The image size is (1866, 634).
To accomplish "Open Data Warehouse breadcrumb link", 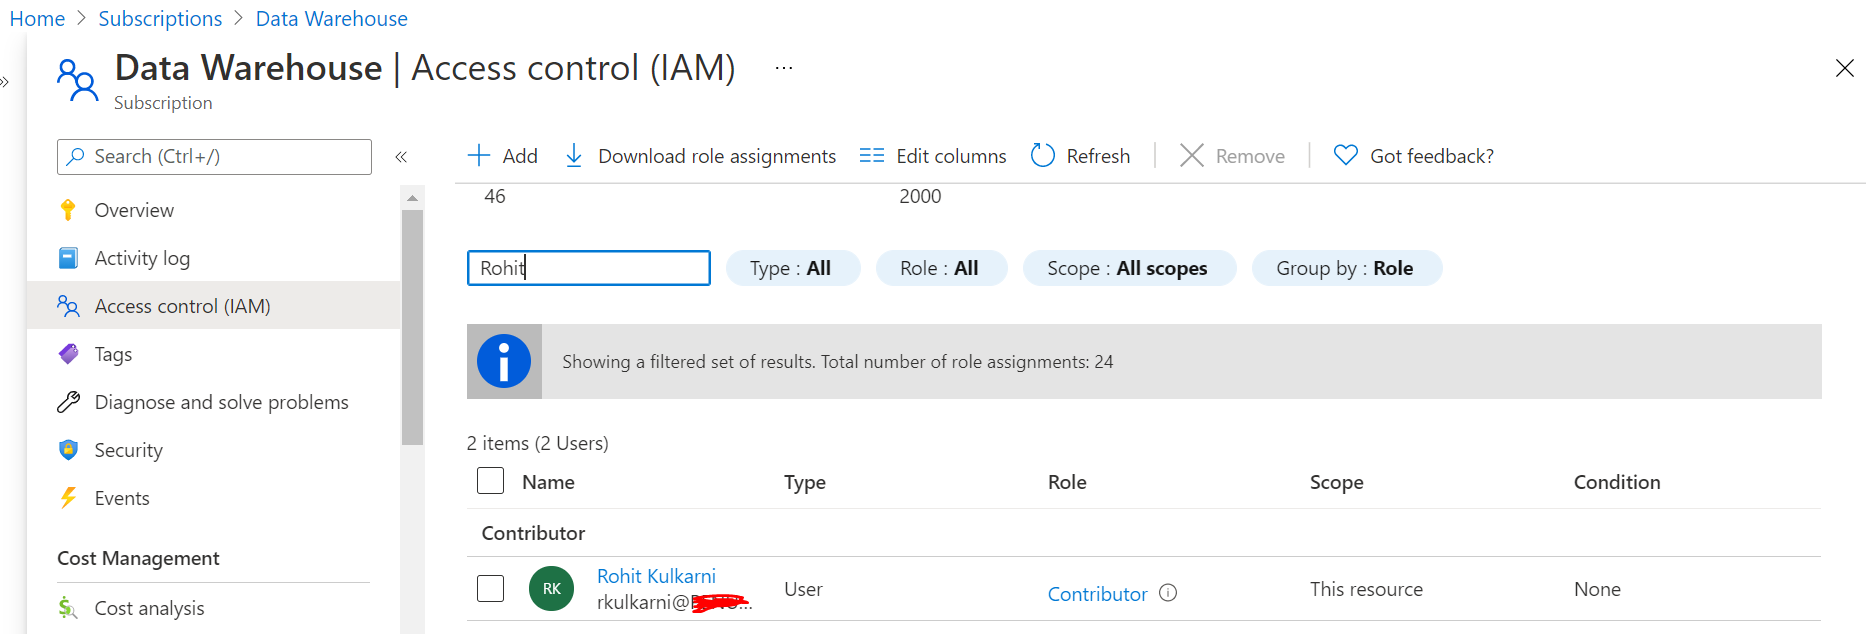I will (x=331, y=19).
